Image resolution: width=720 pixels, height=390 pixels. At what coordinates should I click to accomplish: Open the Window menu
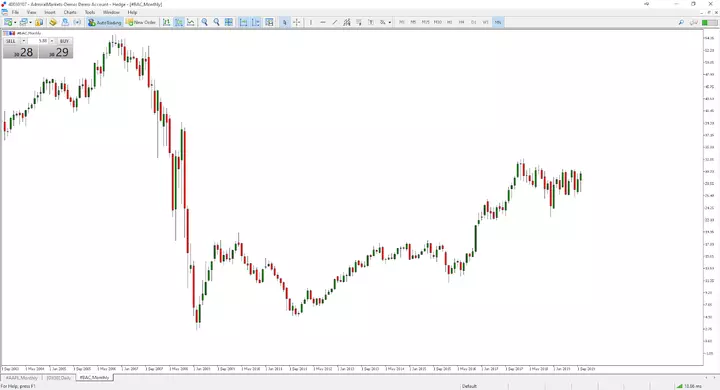[x=111, y=12]
